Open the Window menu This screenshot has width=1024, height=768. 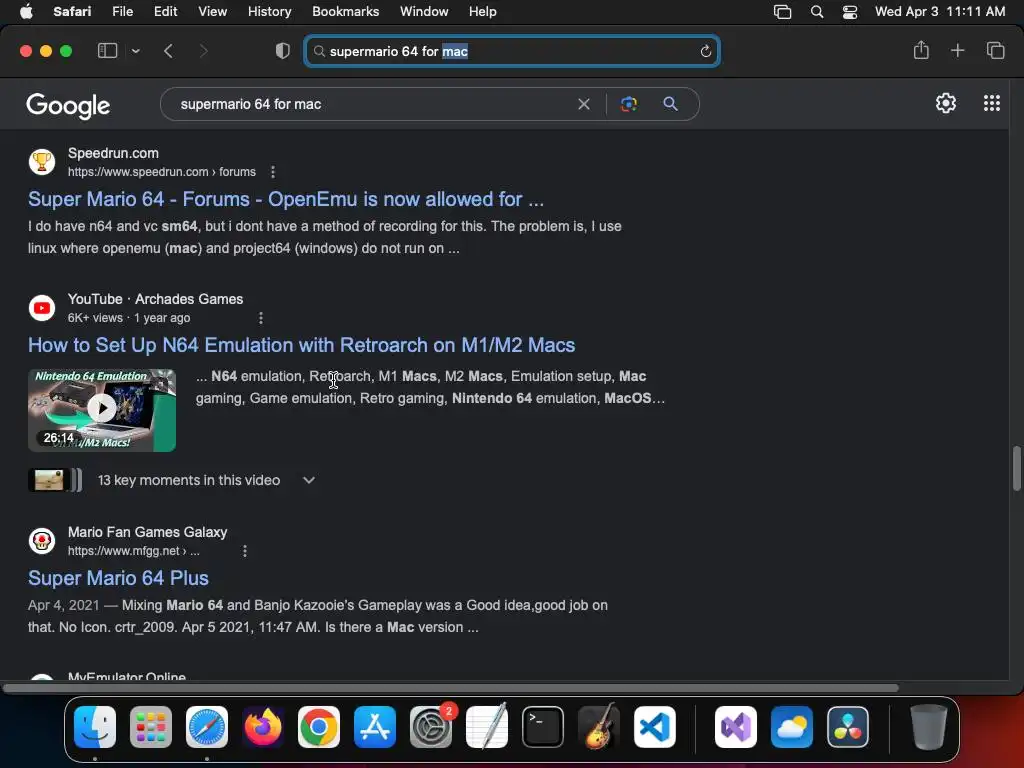click(424, 12)
